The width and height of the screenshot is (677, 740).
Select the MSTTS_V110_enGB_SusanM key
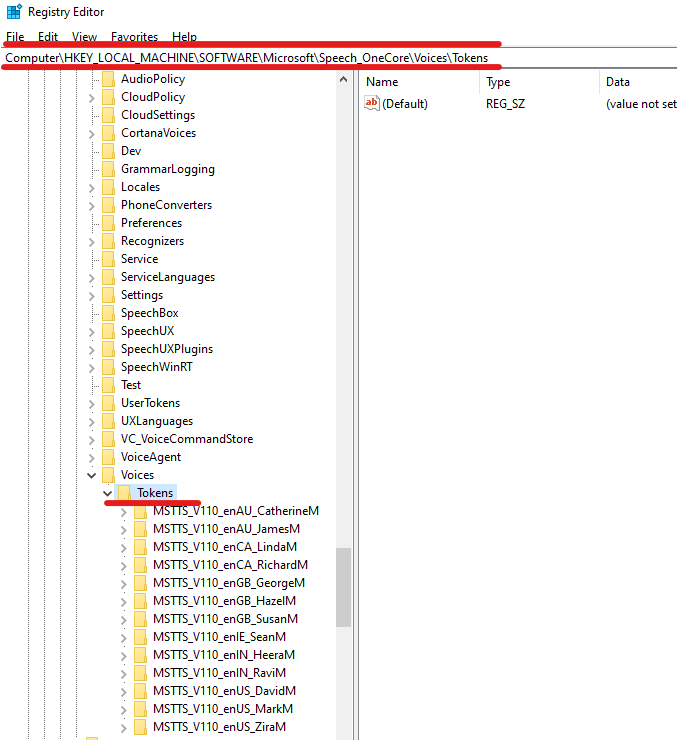[x=226, y=619]
